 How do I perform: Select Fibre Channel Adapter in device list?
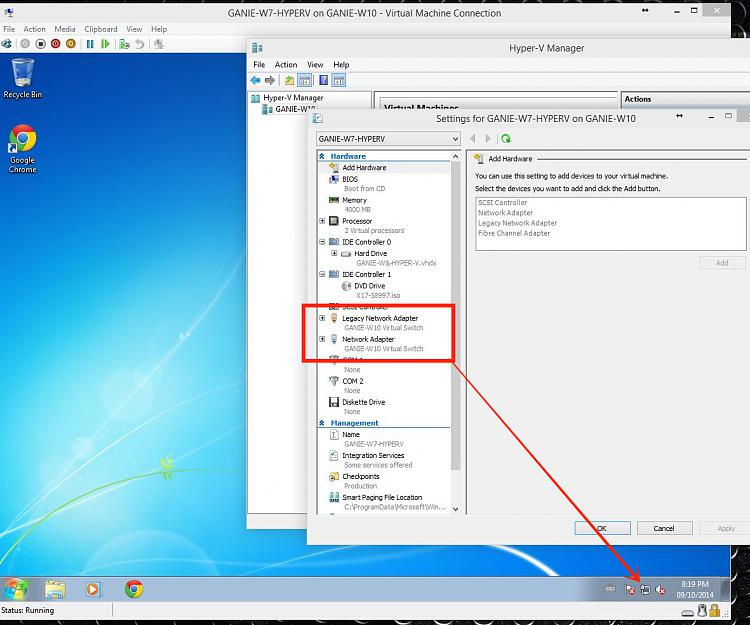click(x=514, y=233)
